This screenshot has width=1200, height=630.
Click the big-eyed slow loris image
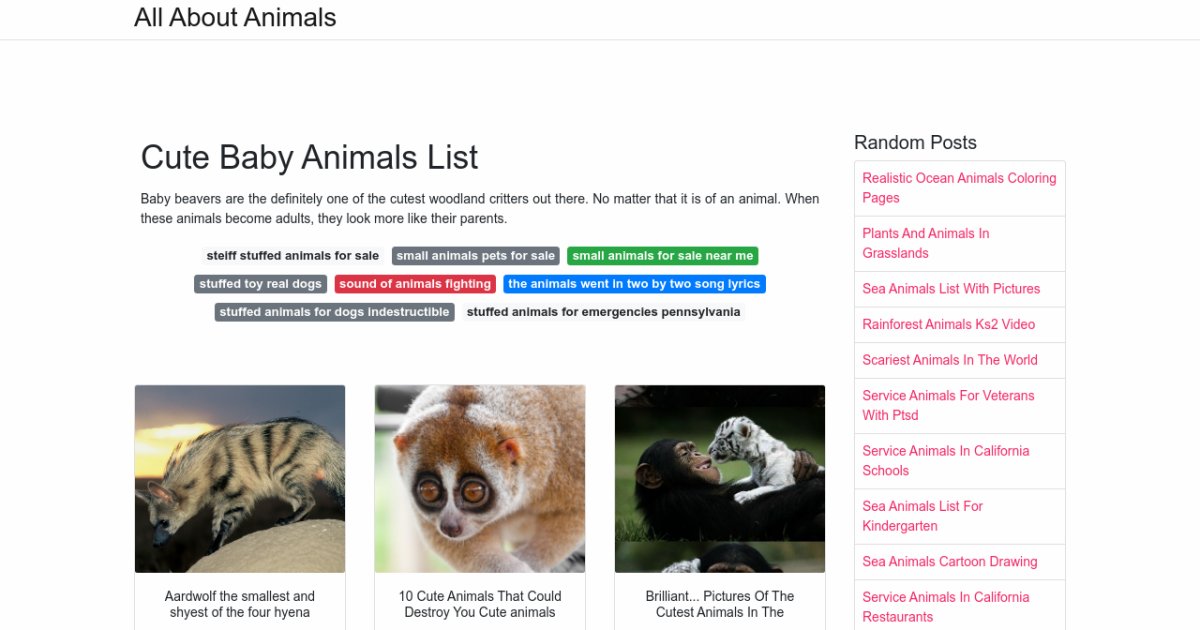tap(480, 478)
